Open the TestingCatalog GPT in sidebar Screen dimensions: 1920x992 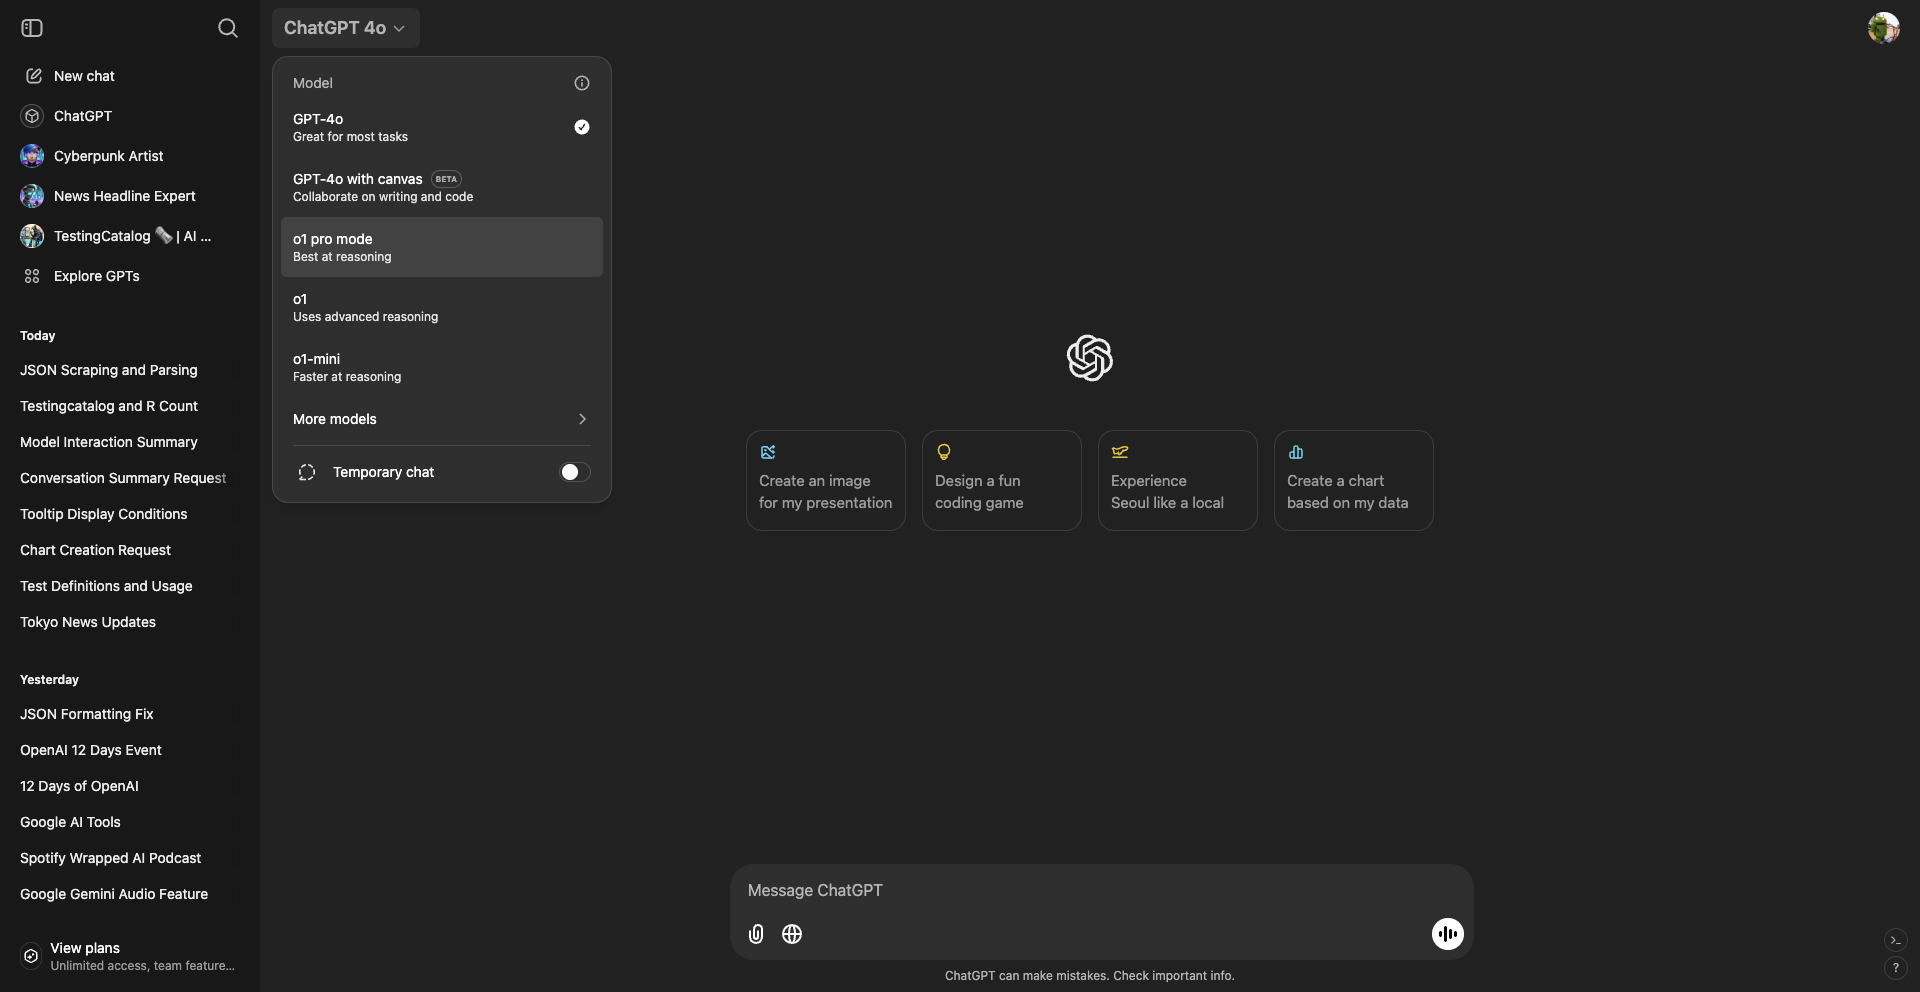click(x=130, y=236)
